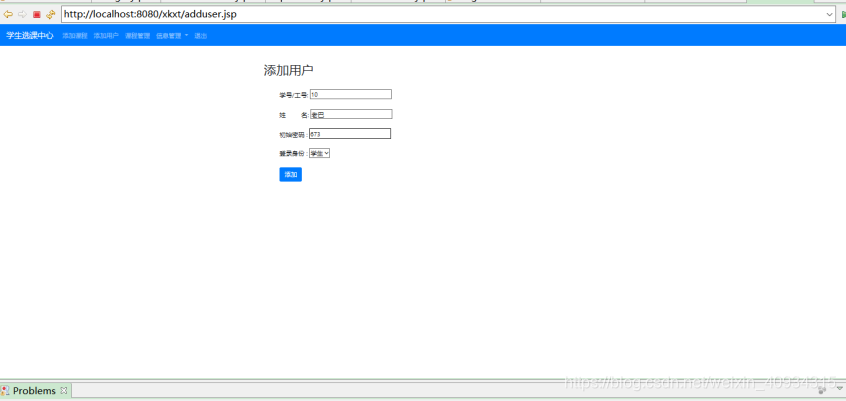
Task: Refresh the page with the yellow arrows icon
Action: [x=51, y=15]
